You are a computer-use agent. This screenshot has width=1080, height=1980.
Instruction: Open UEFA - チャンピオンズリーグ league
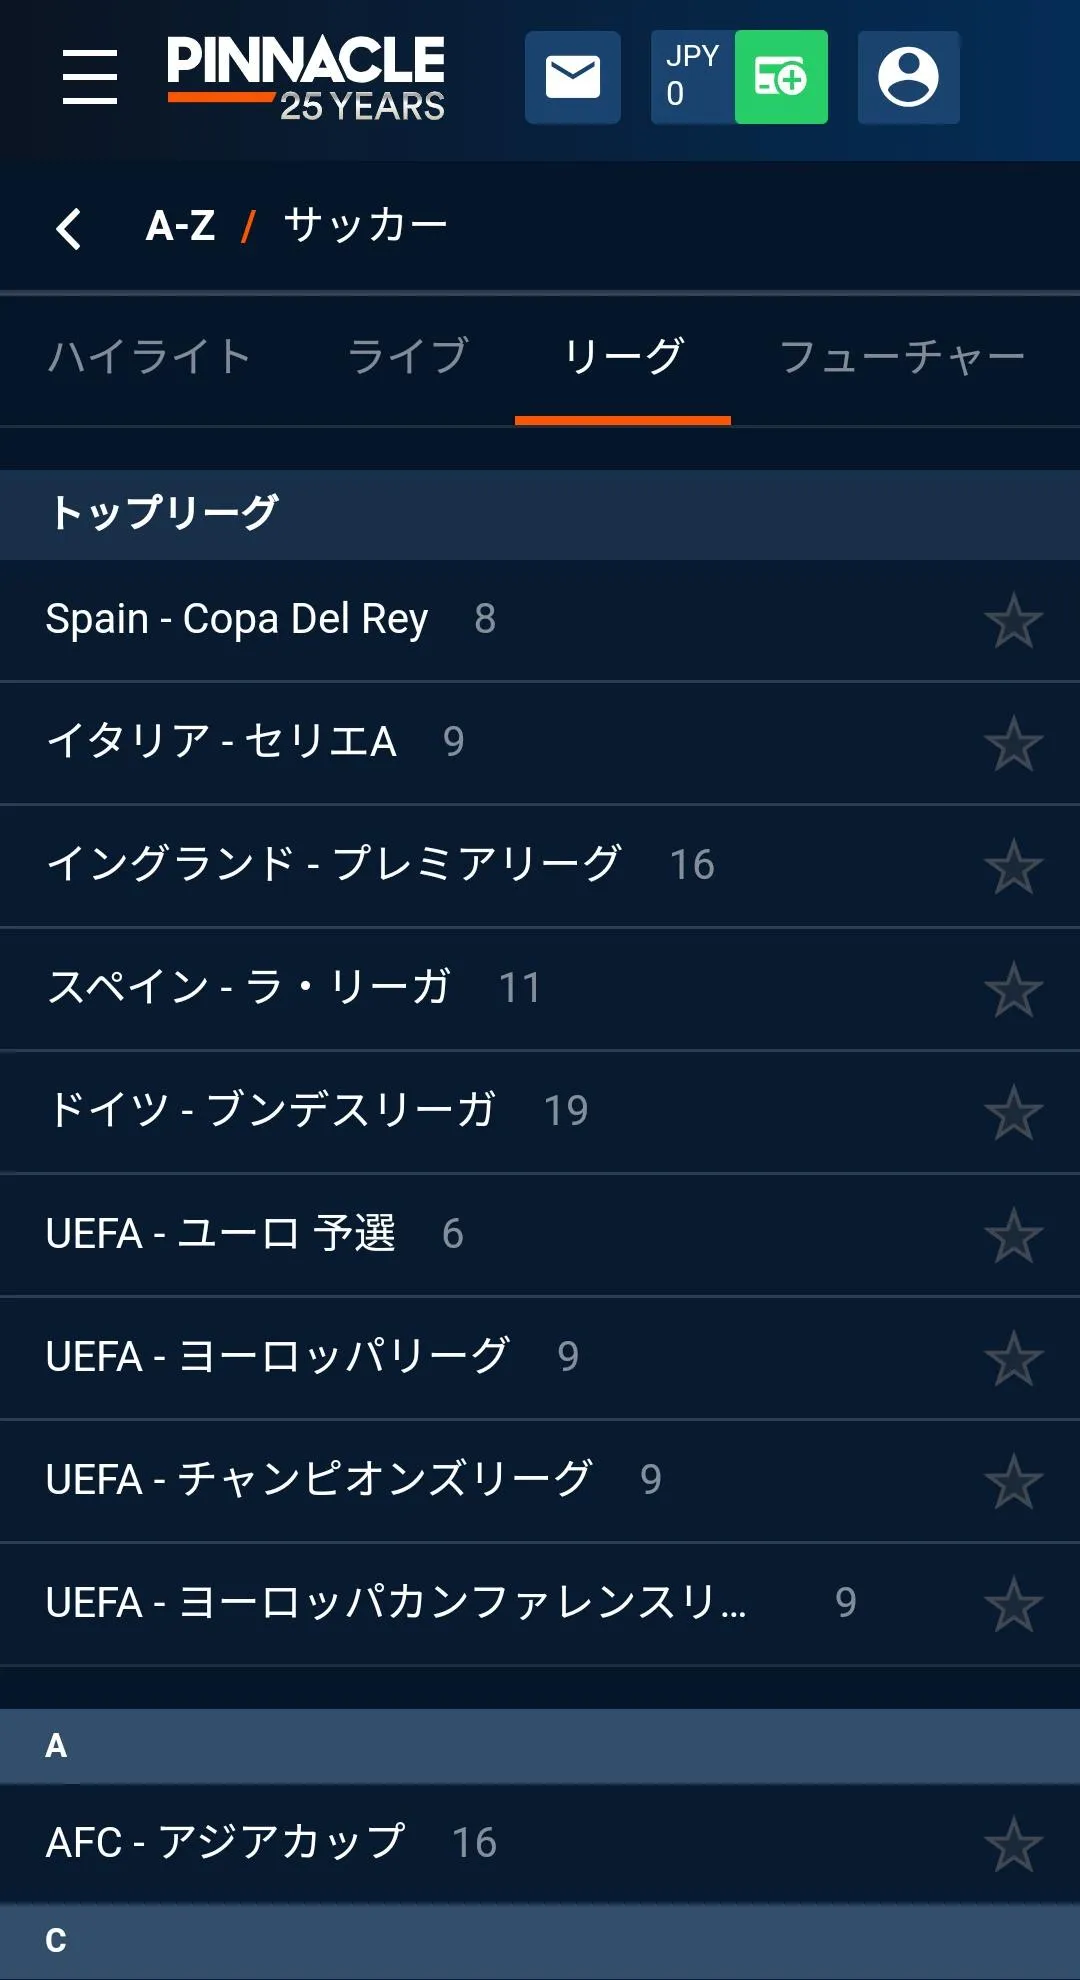click(320, 1480)
